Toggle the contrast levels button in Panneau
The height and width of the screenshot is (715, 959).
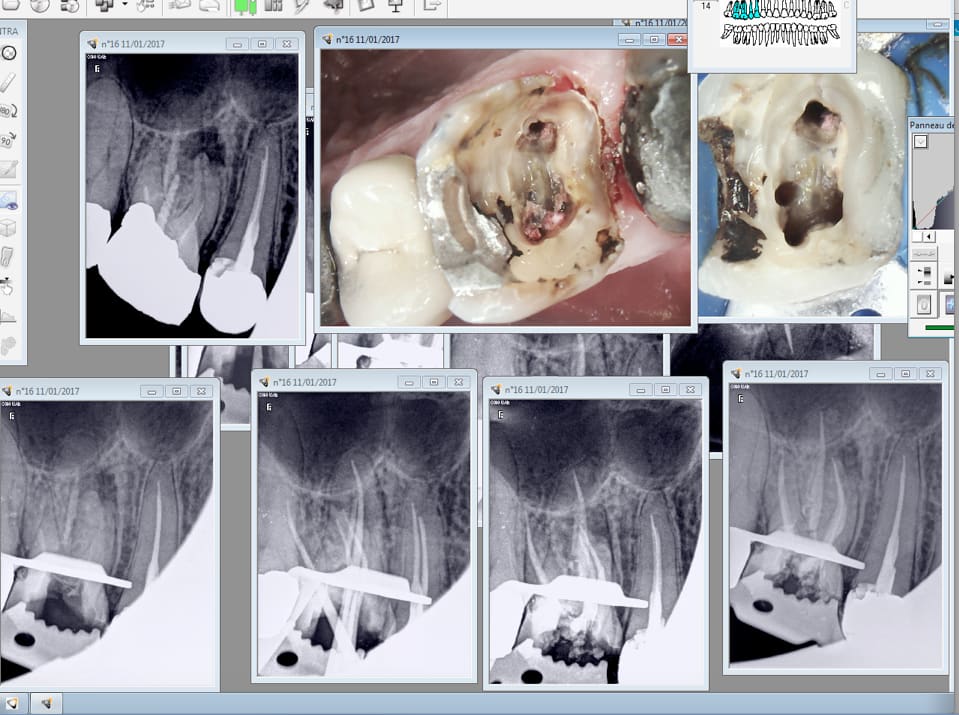pyautogui.click(x=925, y=275)
